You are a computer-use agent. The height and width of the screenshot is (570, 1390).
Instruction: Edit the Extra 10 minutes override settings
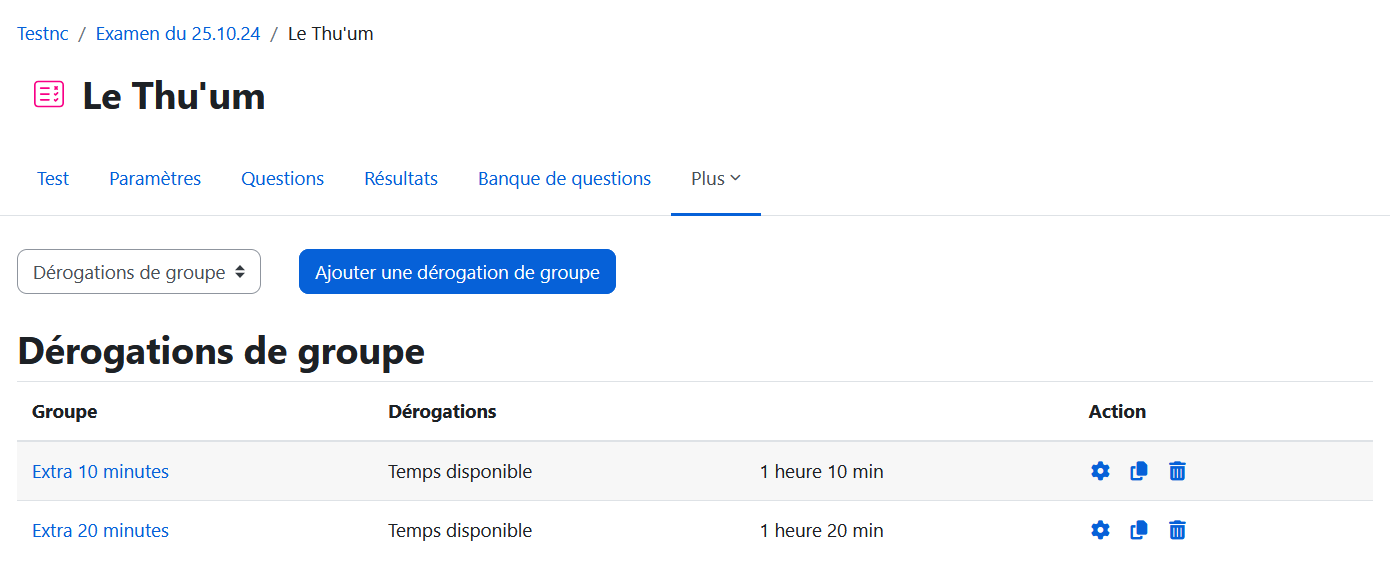point(1100,471)
